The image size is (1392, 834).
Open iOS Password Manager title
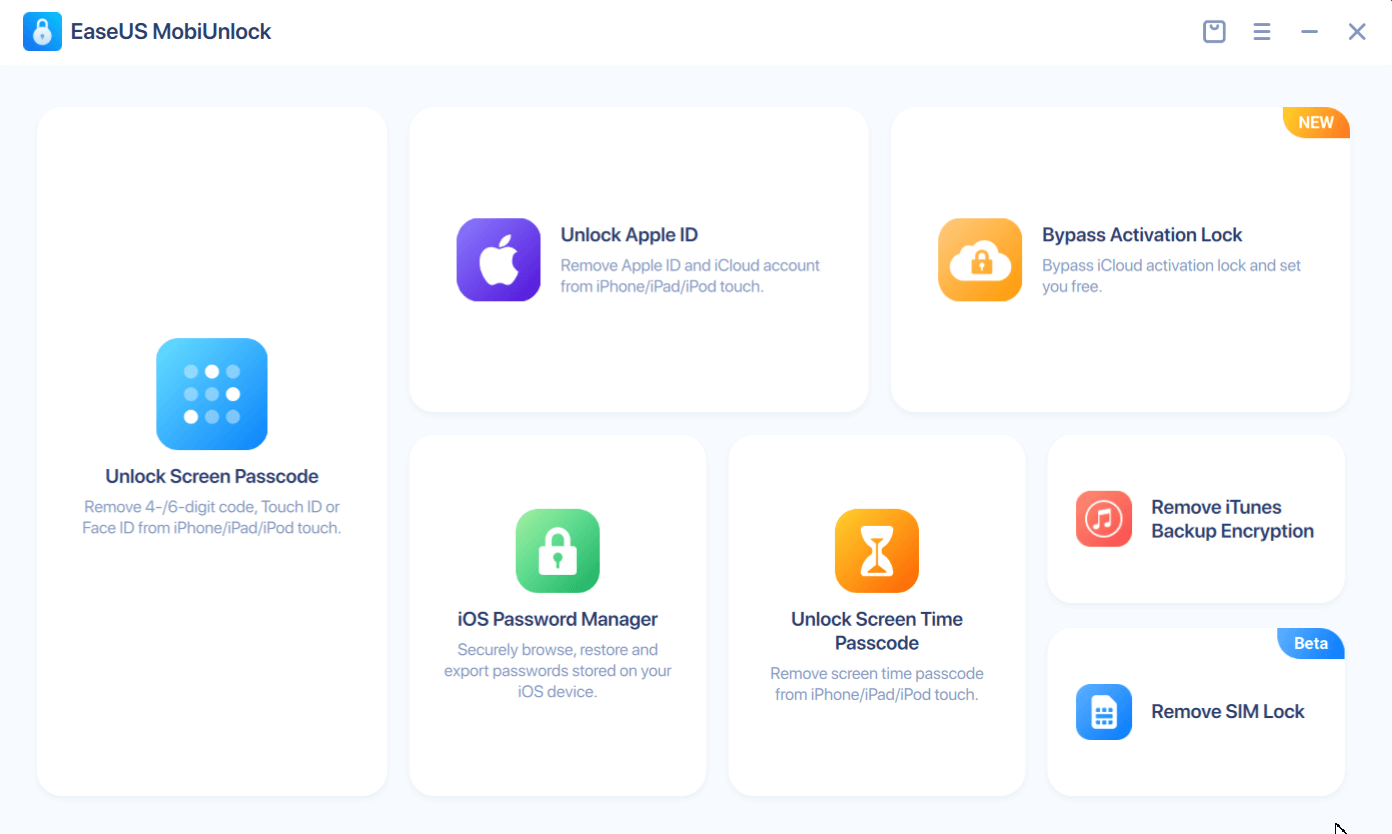point(558,619)
